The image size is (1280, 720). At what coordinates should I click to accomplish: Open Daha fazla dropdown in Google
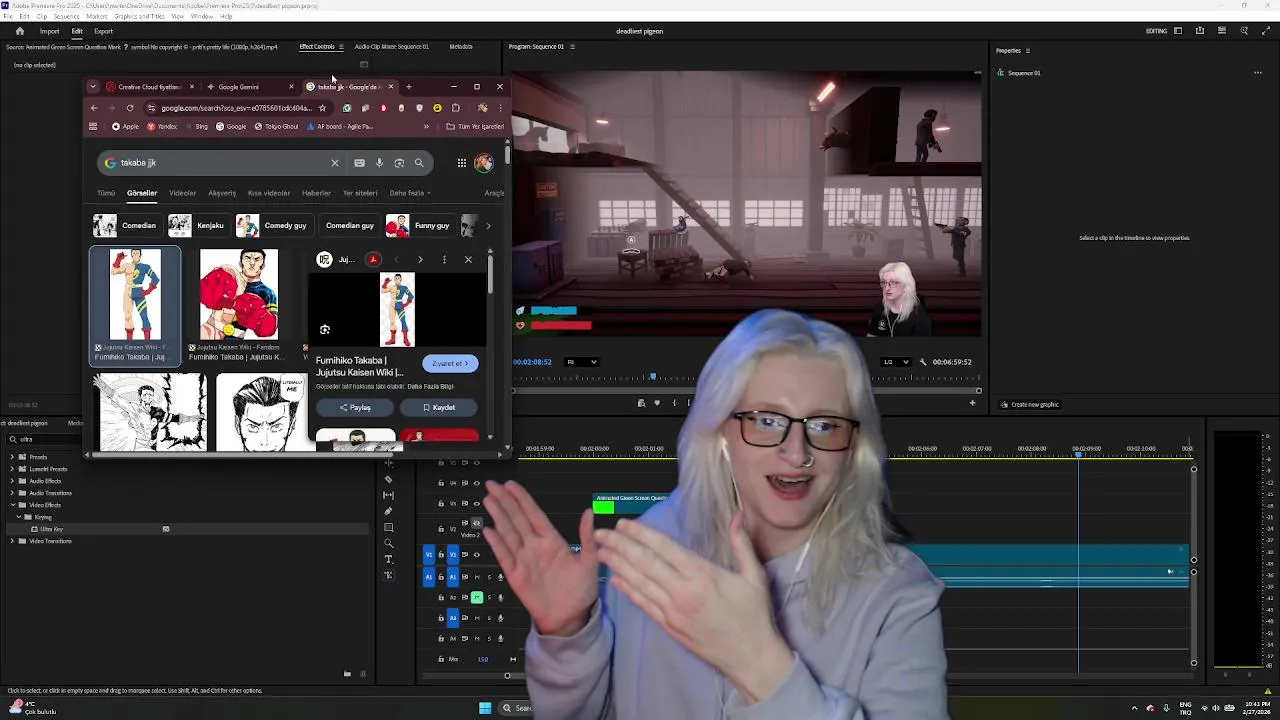click(409, 193)
